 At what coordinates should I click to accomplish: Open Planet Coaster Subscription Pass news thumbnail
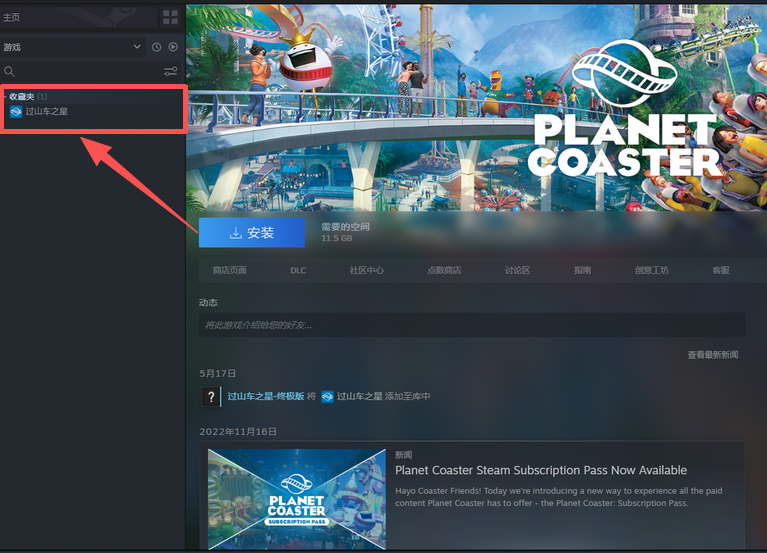[297, 499]
